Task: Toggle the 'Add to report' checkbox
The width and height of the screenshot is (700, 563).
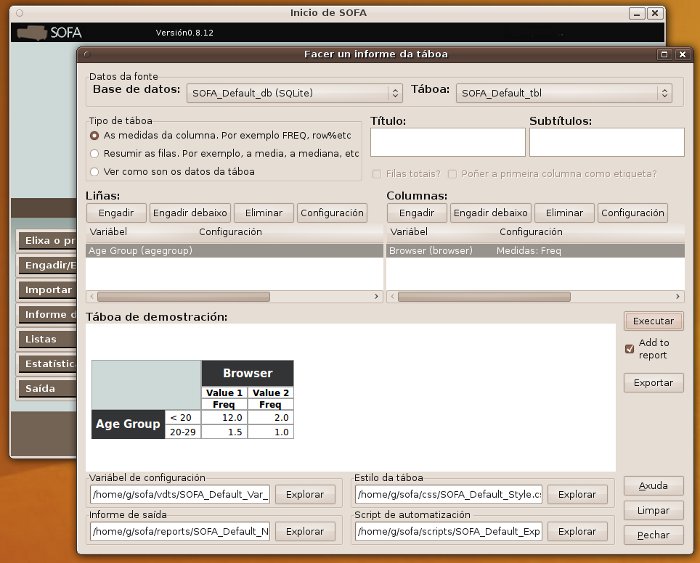Action: coord(629,349)
